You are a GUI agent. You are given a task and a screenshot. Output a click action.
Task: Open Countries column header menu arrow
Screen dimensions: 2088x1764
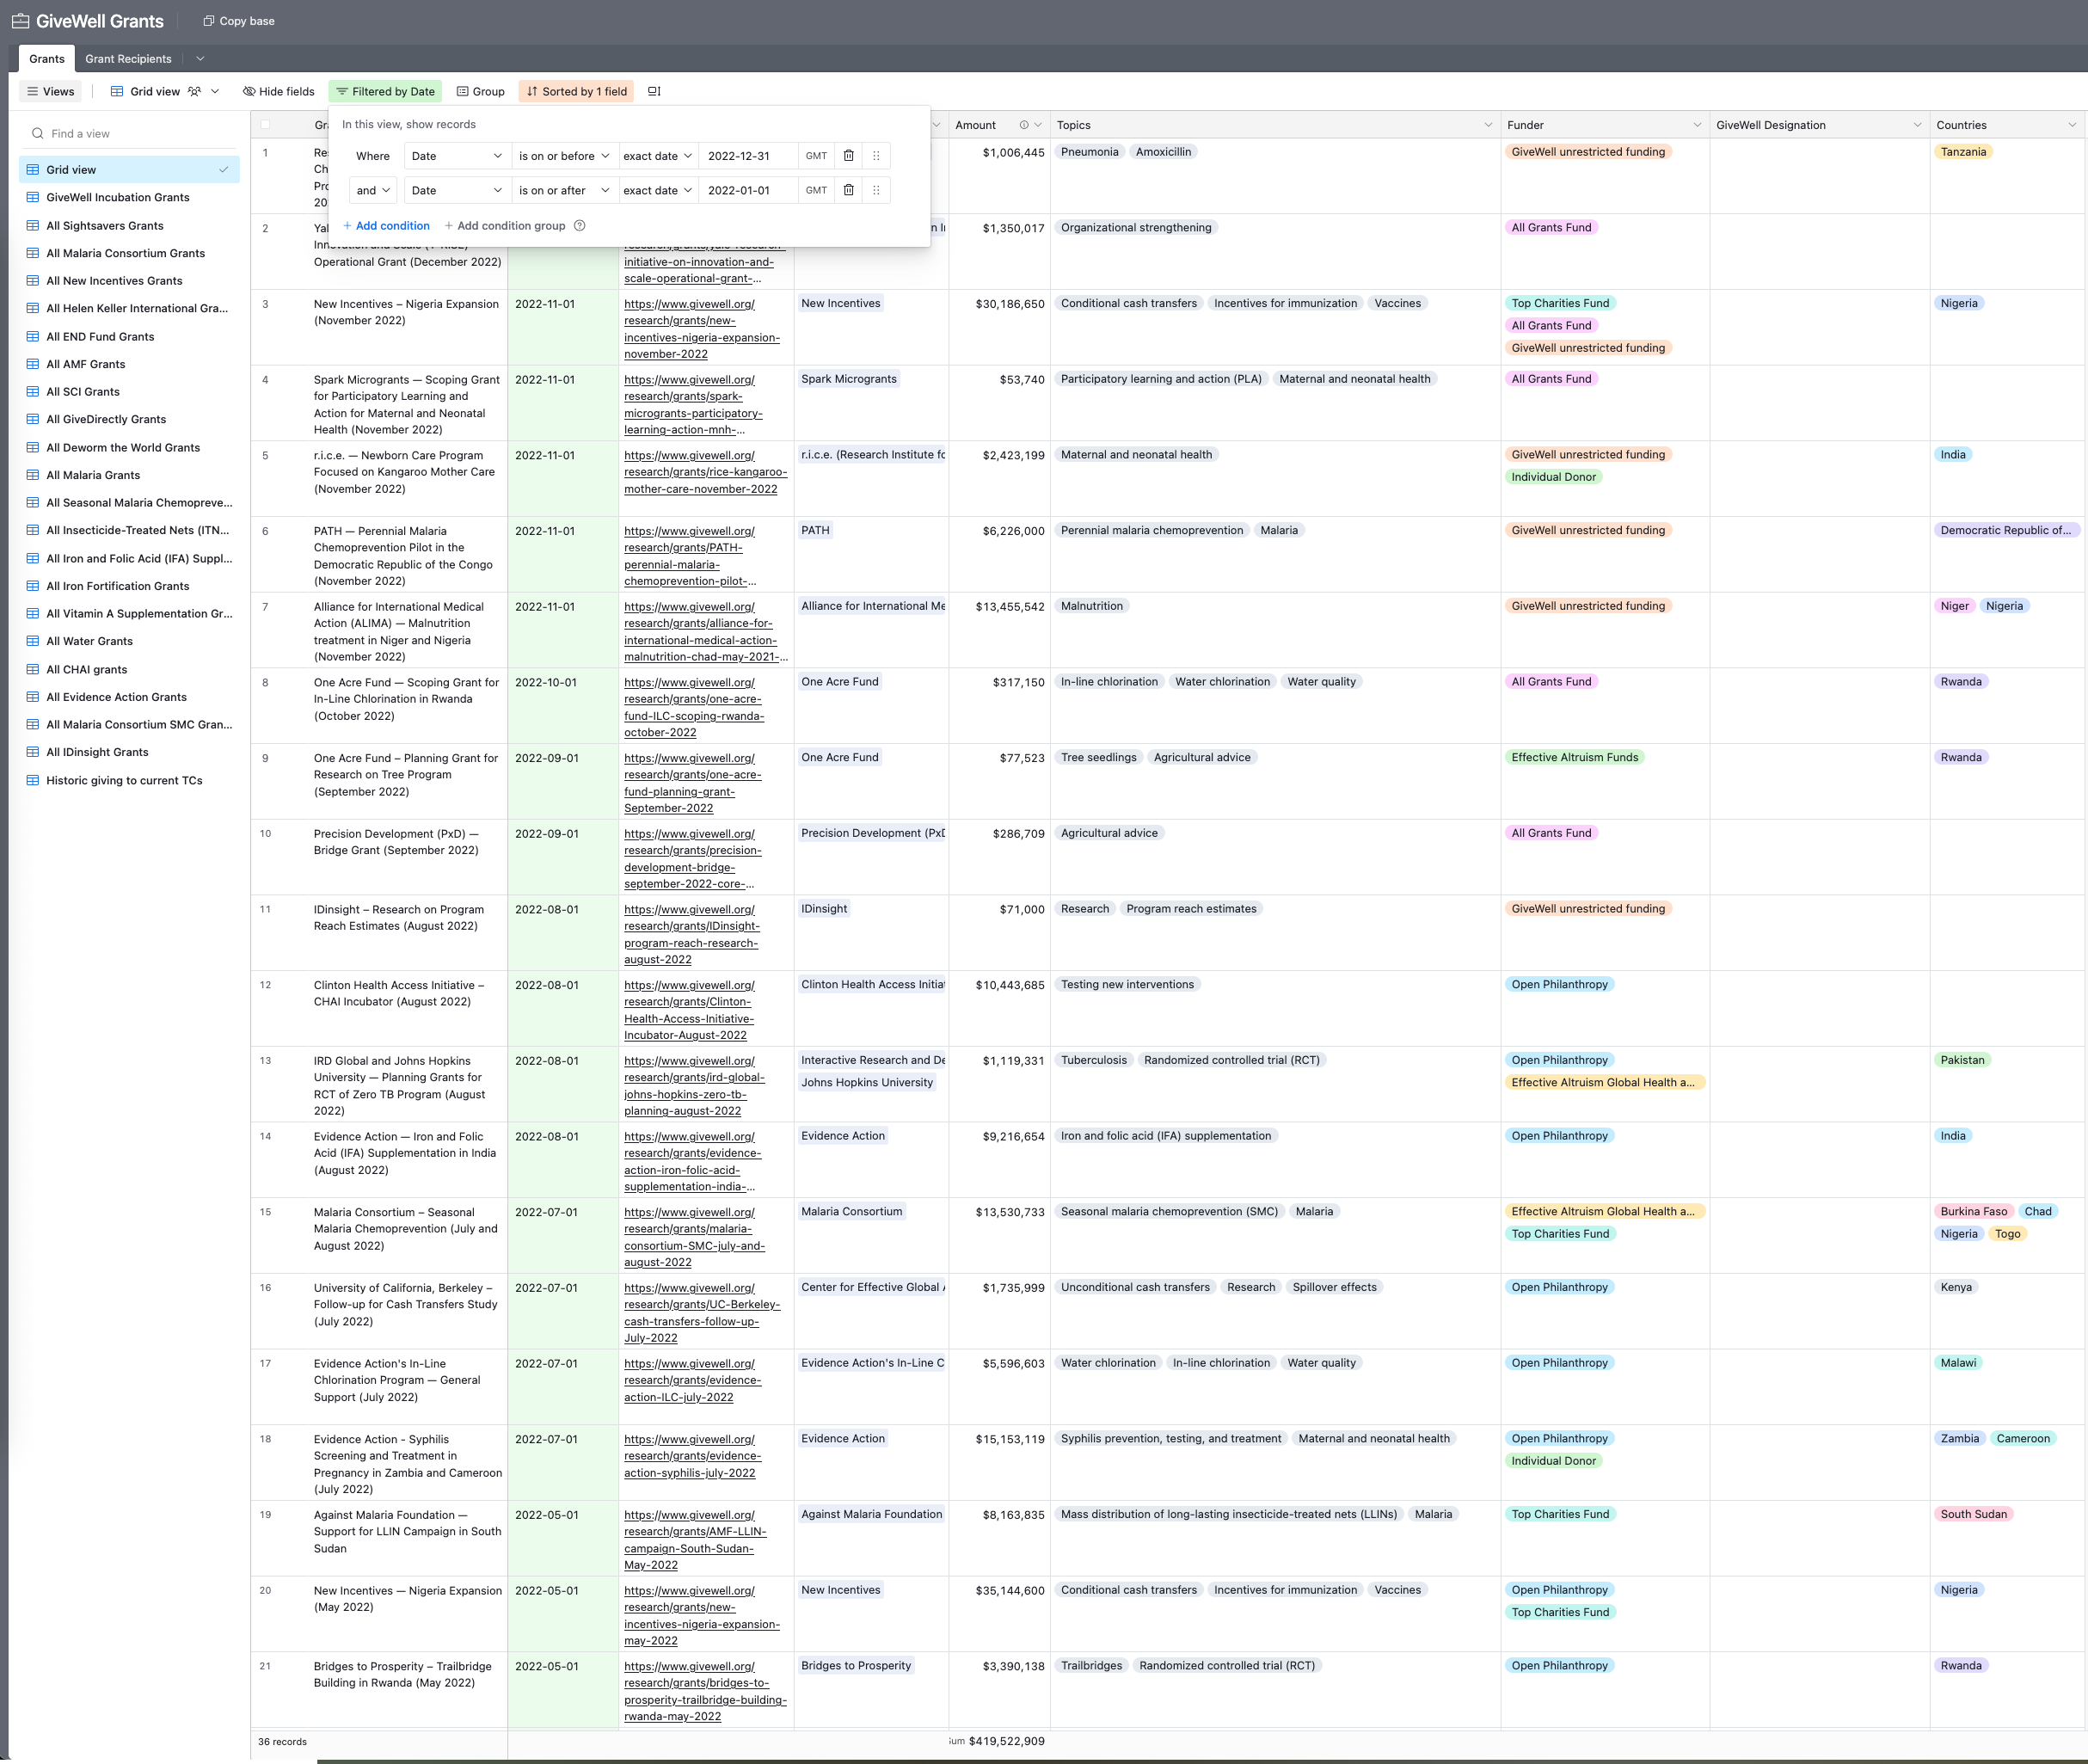[2072, 125]
